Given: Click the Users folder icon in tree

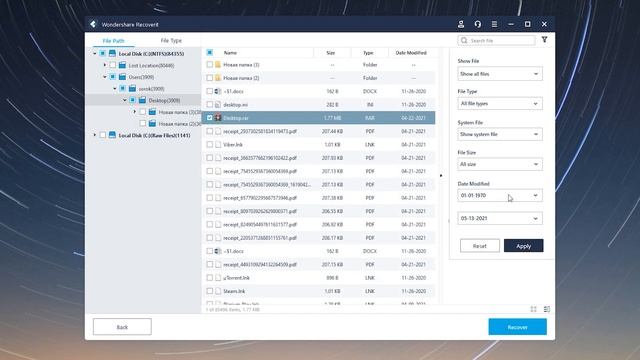Looking at the screenshot, I should pos(122,77).
